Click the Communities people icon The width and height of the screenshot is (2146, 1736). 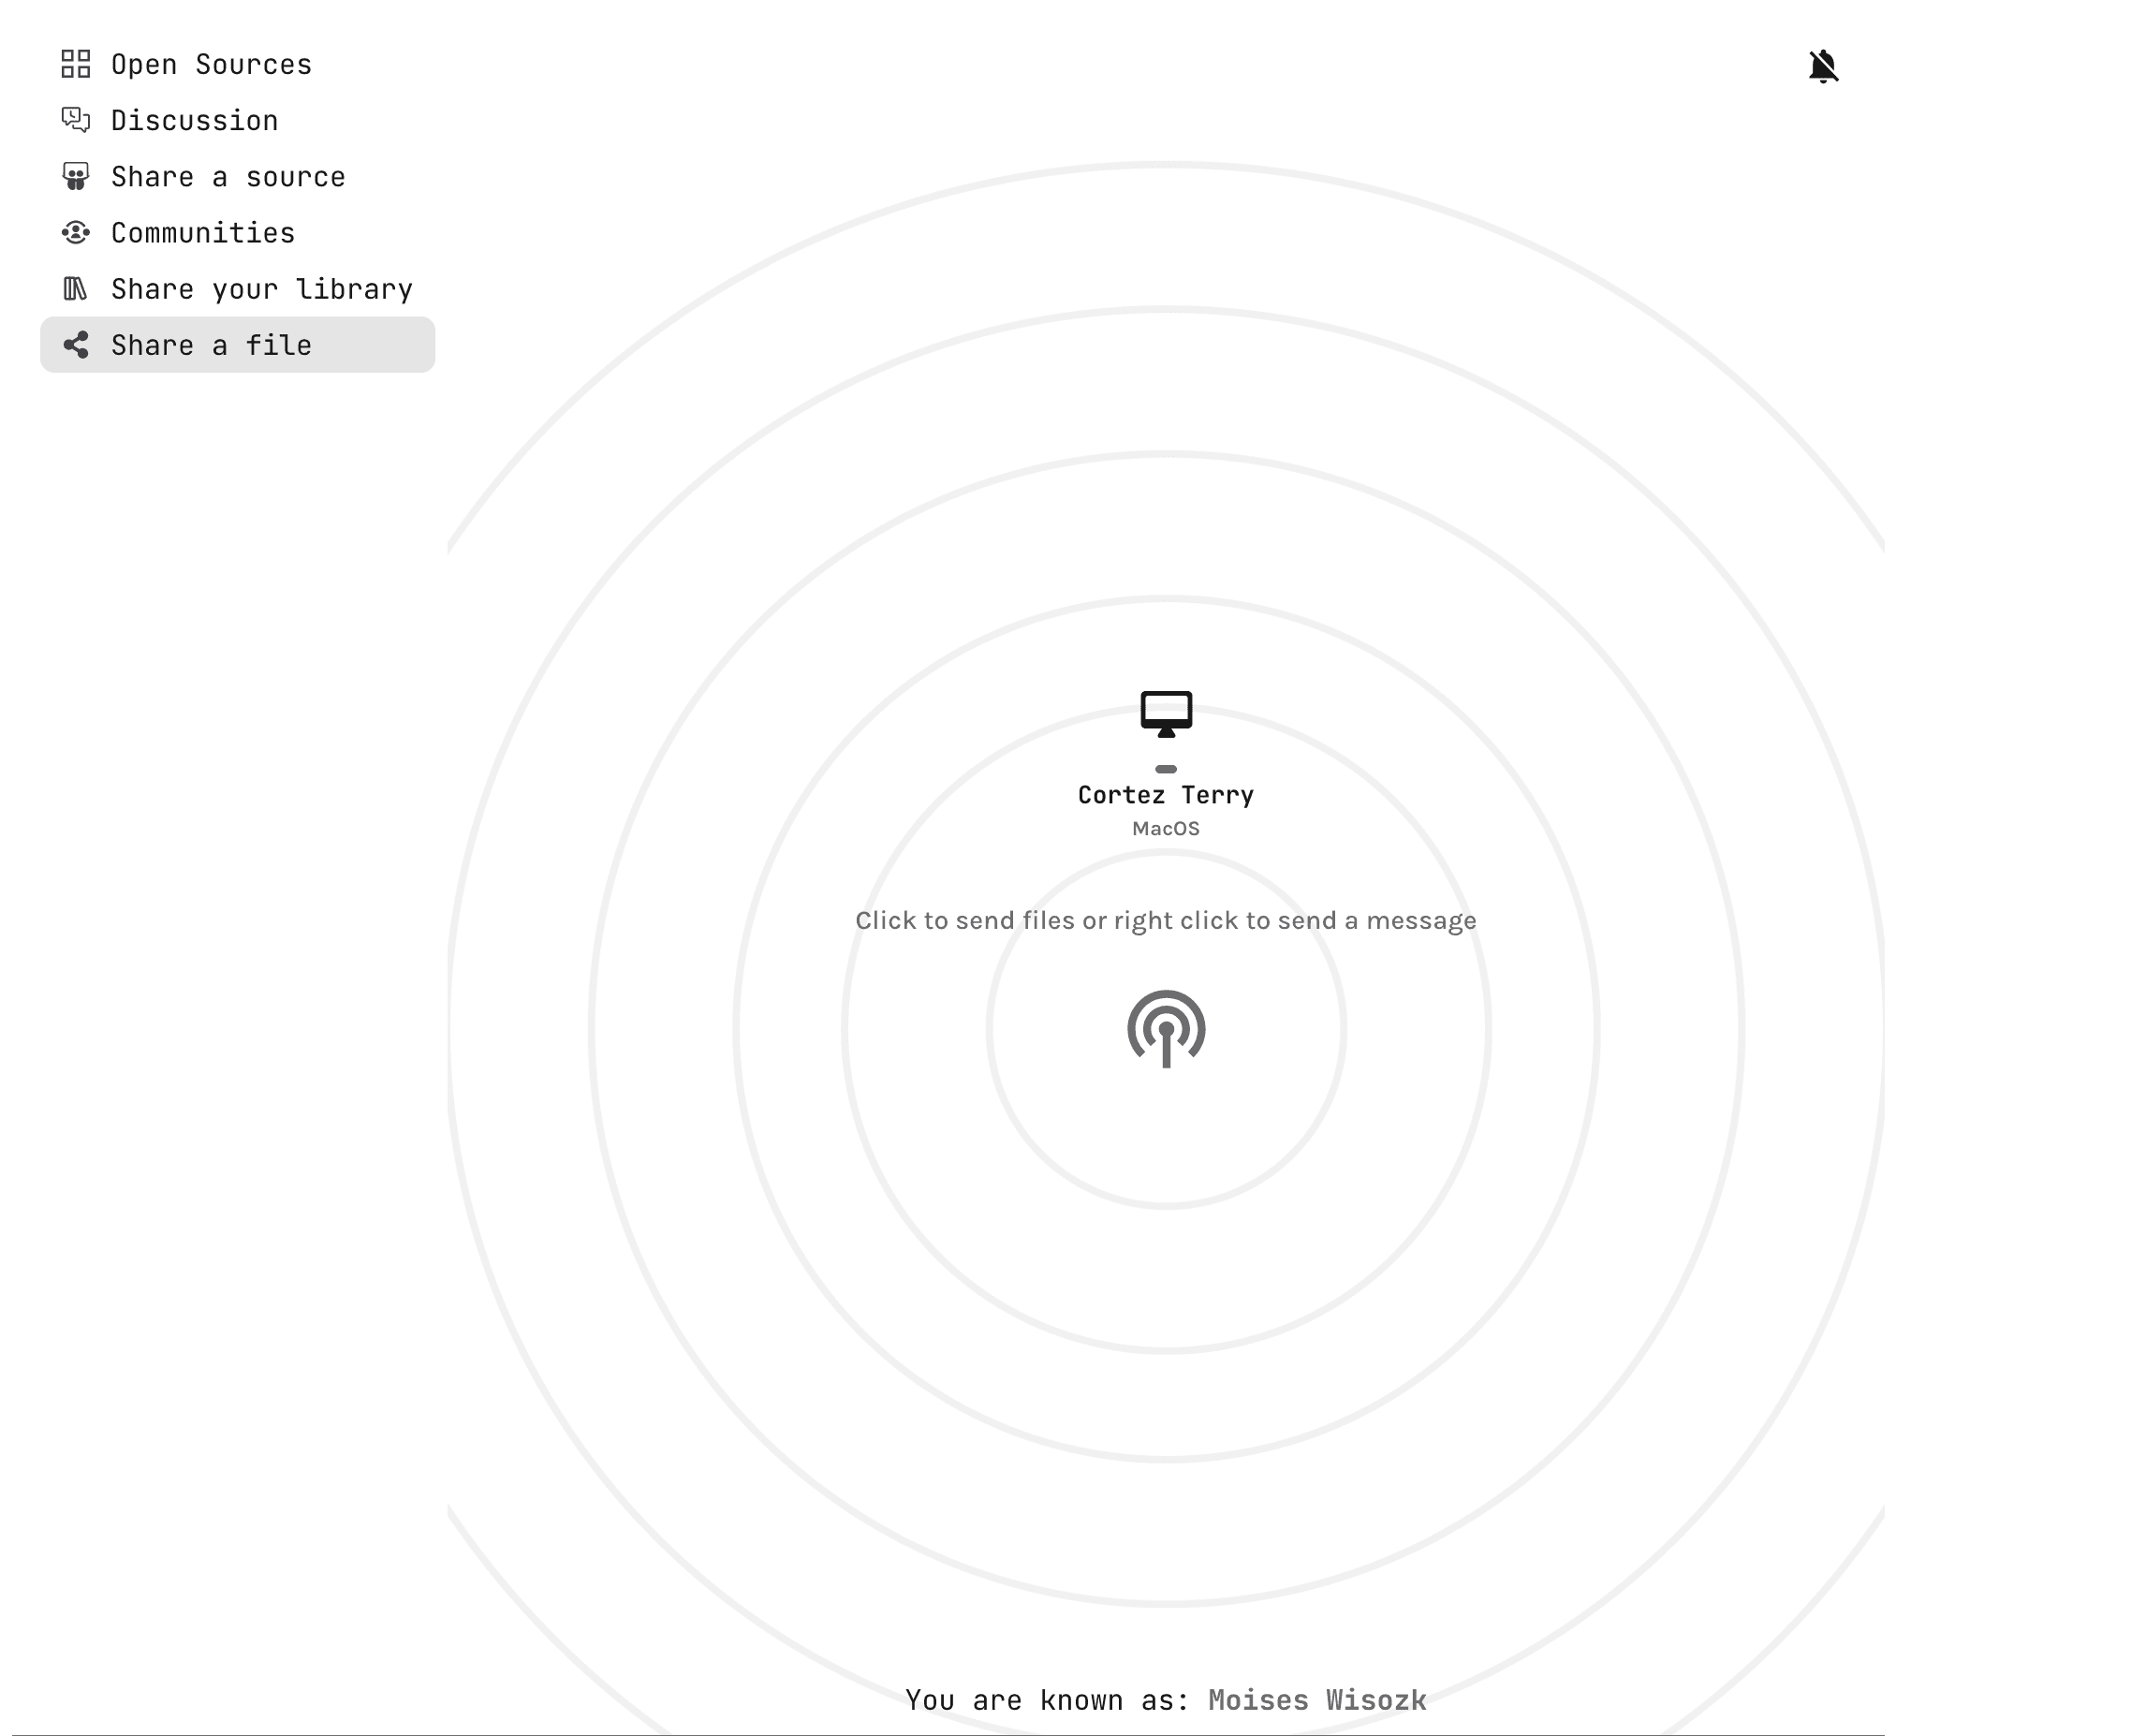76,232
